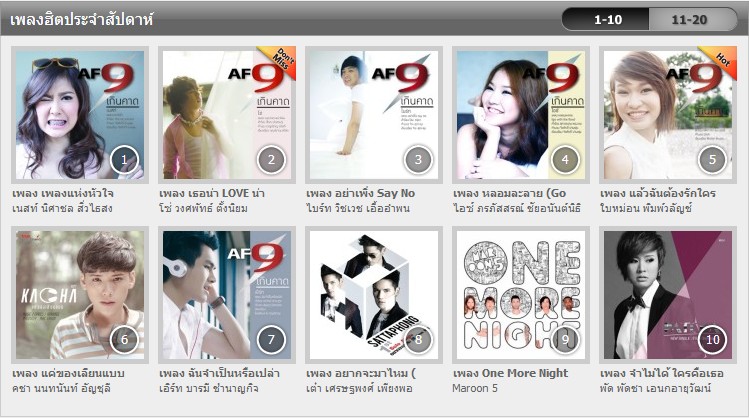Open song link เพลง ฉันจำเป็นหรือเปล่า

click(x=219, y=373)
